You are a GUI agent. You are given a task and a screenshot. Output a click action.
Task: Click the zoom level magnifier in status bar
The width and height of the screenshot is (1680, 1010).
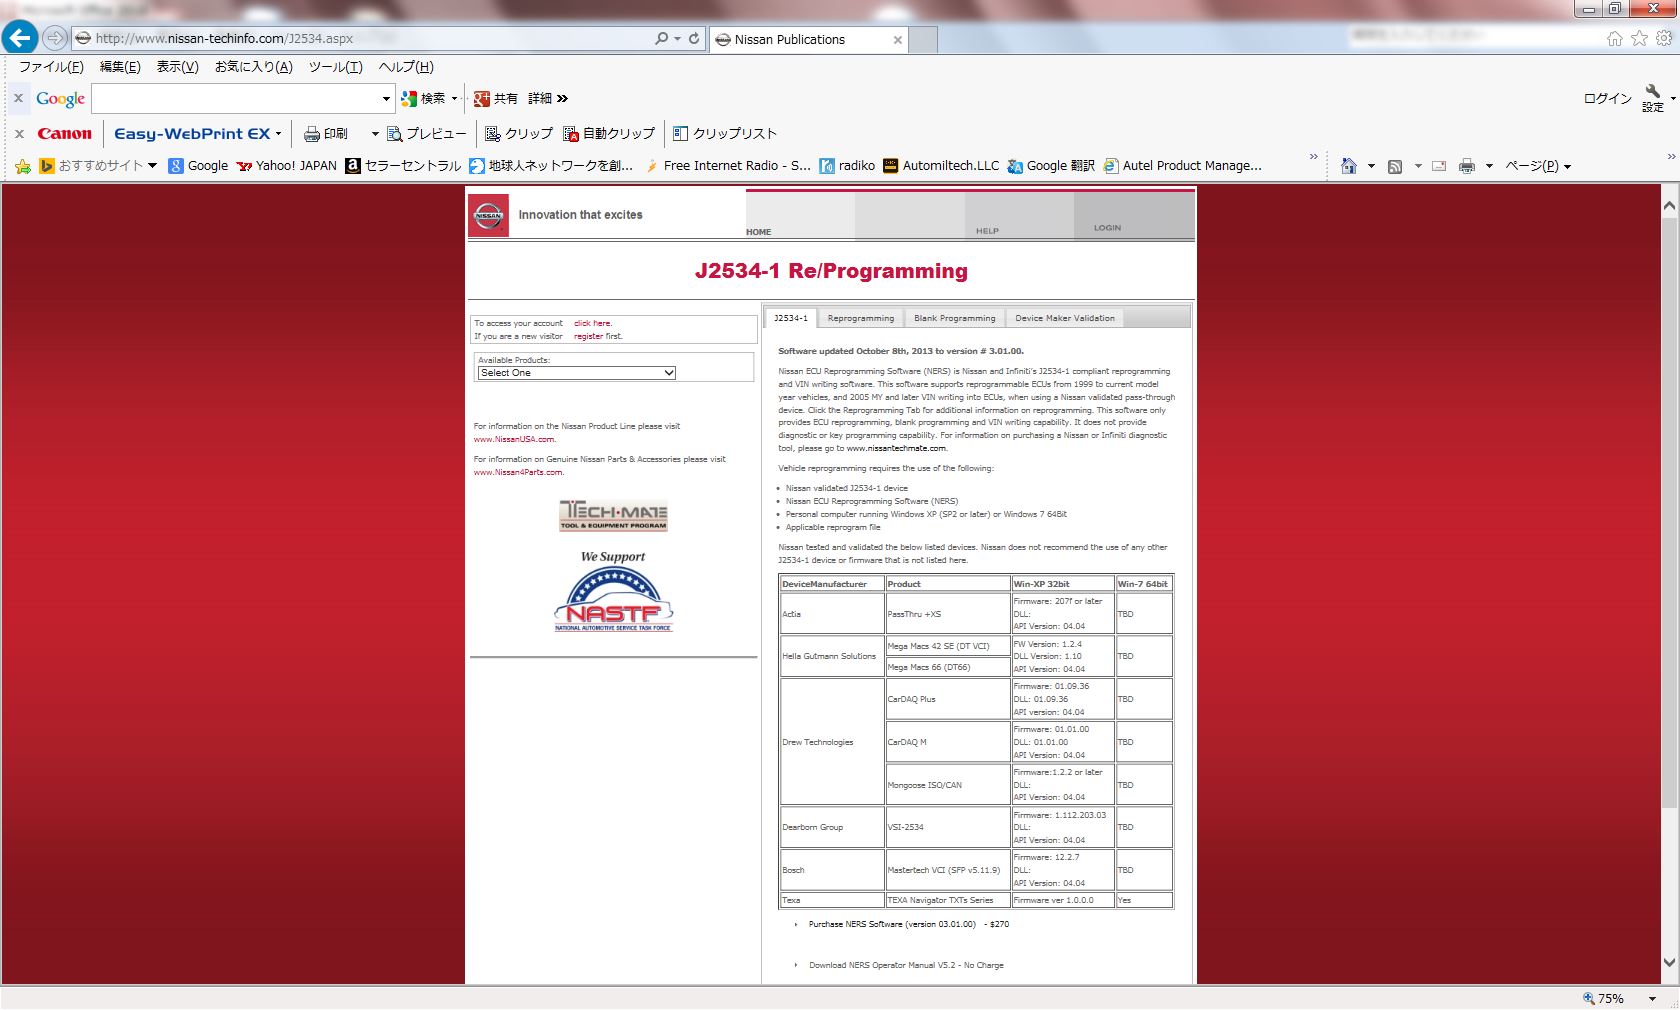(x=1589, y=998)
